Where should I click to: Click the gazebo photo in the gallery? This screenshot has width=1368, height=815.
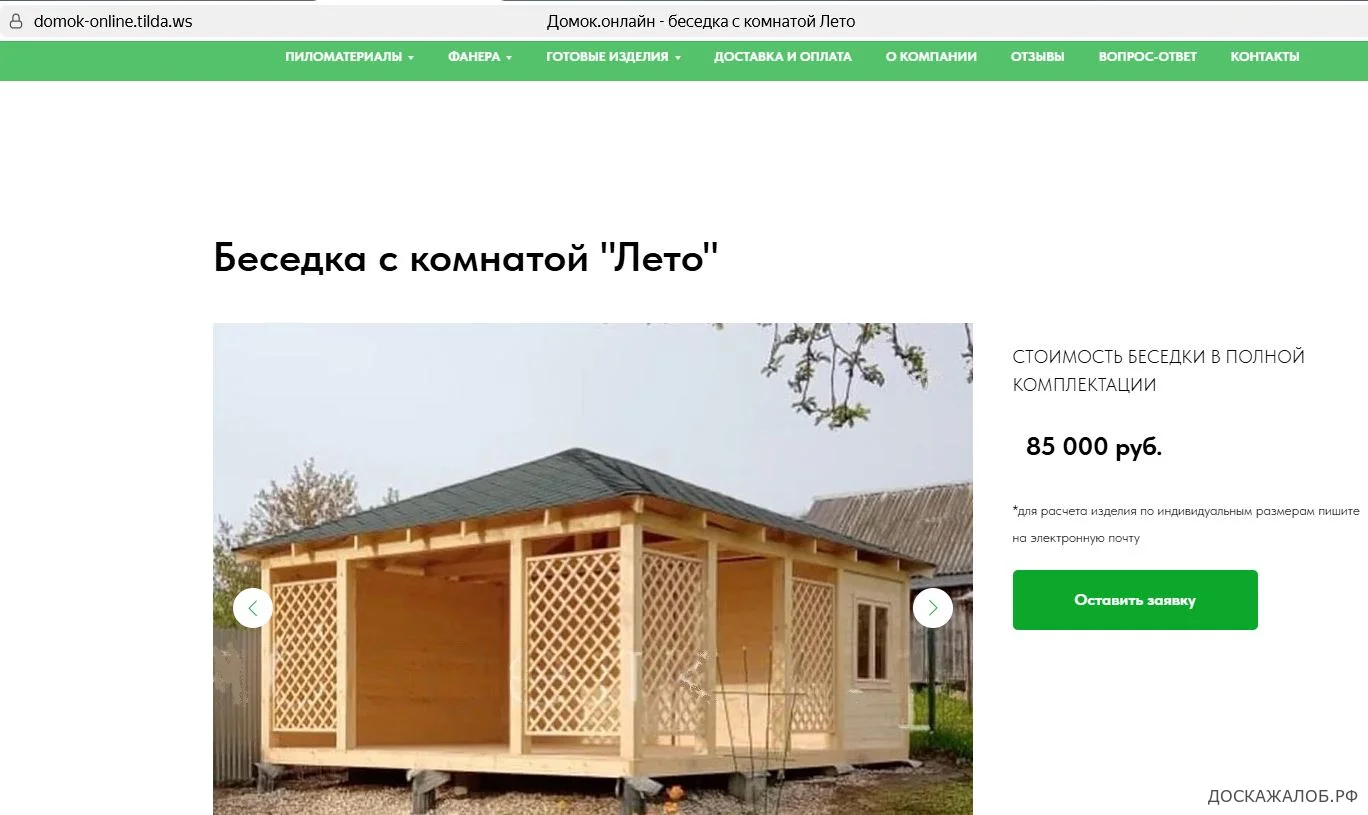(x=592, y=568)
